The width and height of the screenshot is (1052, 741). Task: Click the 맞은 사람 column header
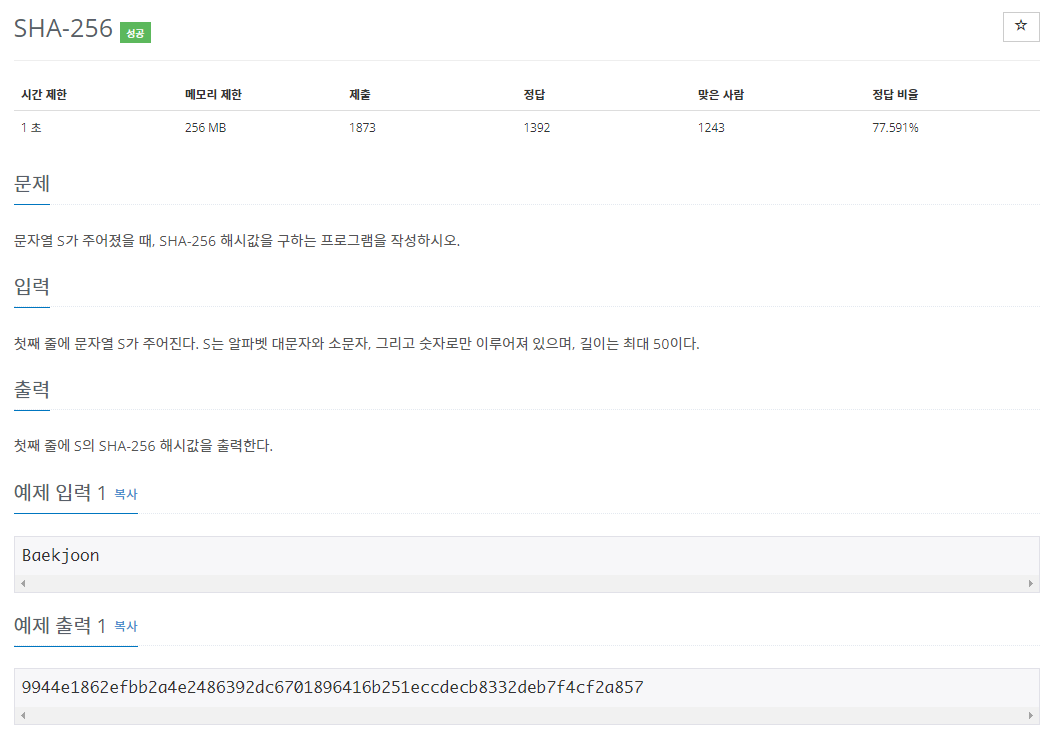tap(720, 94)
